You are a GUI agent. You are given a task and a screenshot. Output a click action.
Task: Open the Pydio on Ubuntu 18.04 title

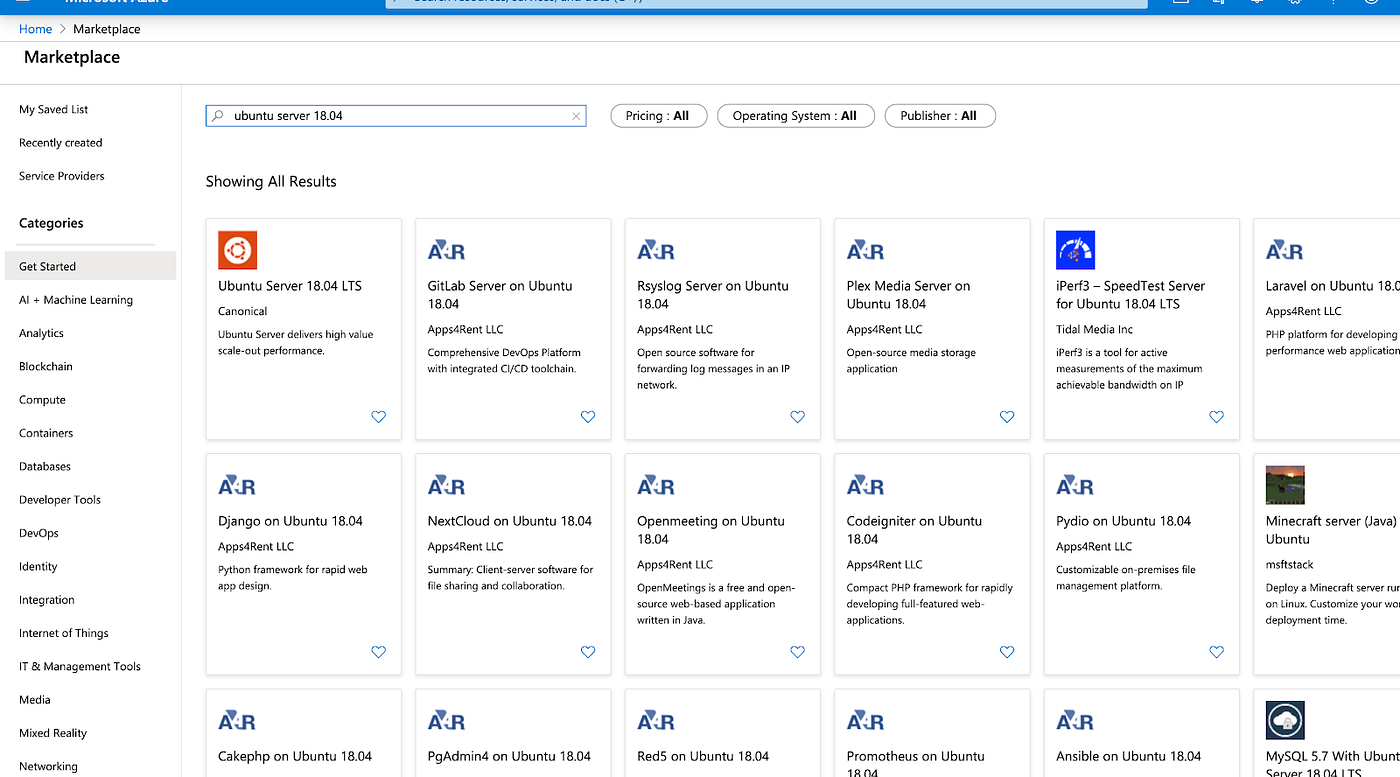pos(1124,521)
